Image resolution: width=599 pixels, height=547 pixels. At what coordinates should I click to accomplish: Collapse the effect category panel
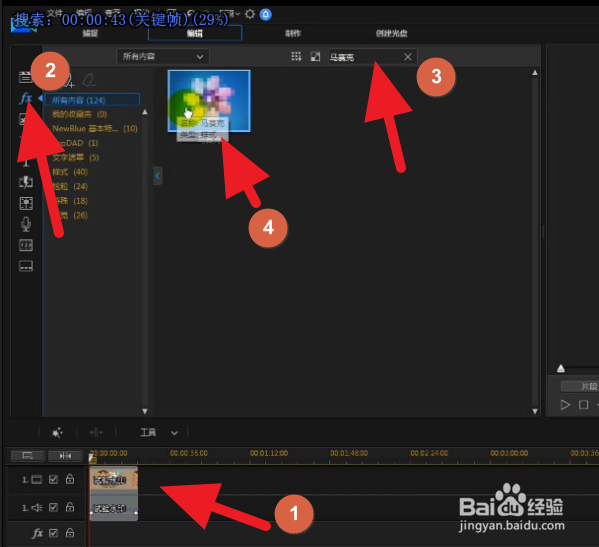[158, 176]
